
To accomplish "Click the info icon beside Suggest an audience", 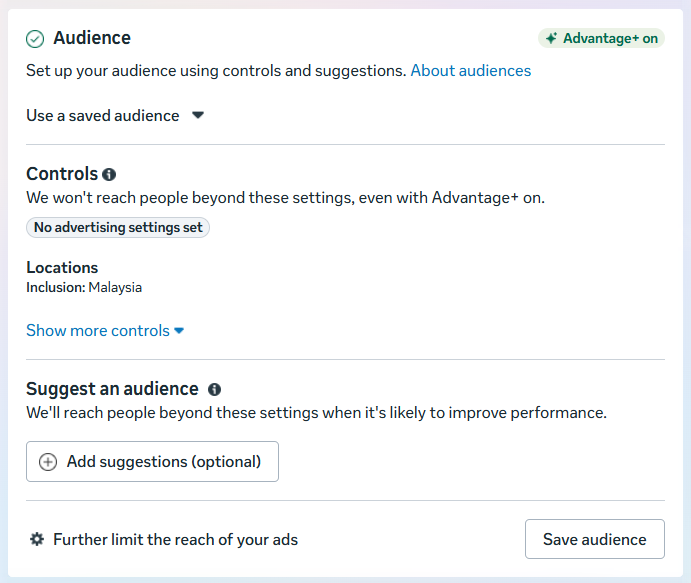I will pos(214,389).
